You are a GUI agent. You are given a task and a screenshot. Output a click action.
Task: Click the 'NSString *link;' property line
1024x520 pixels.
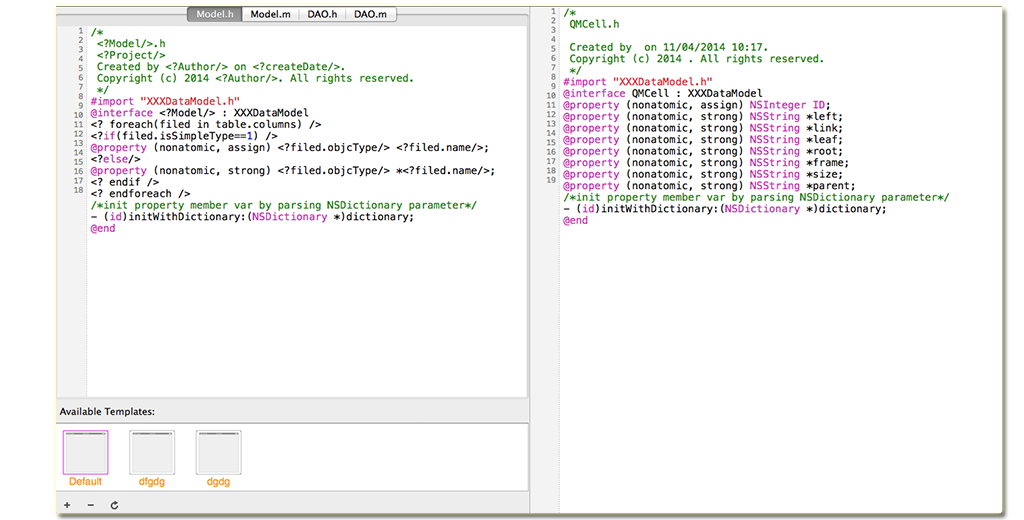click(703, 128)
